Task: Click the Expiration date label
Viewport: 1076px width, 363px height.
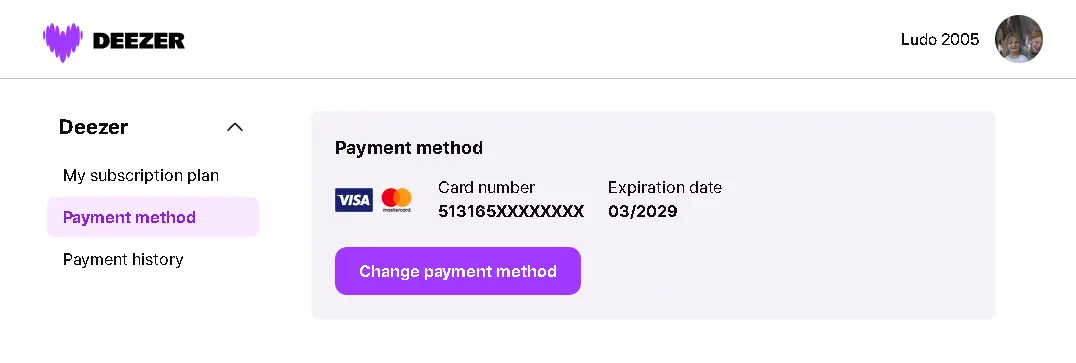Action: point(665,187)
